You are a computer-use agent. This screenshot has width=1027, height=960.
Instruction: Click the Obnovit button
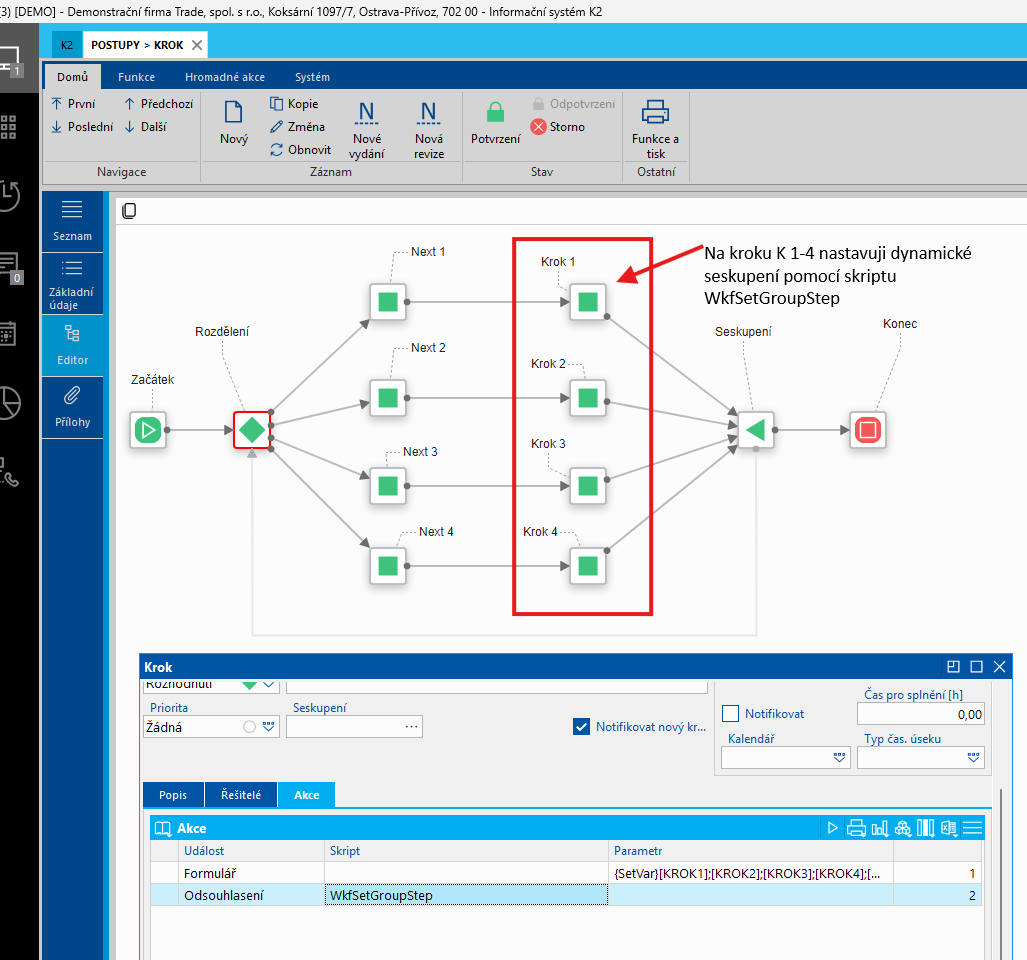301,150
